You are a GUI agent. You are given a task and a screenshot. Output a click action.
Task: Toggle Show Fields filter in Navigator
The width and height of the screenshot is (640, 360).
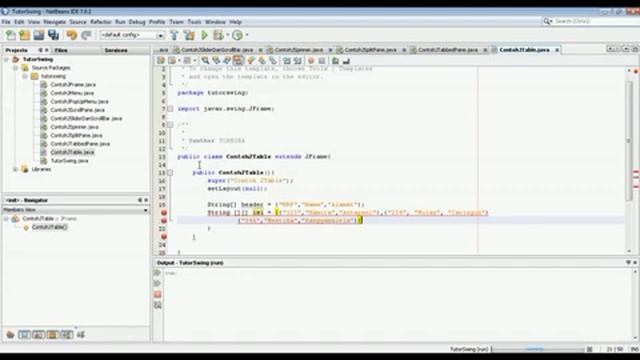click(x=24, y=335)
